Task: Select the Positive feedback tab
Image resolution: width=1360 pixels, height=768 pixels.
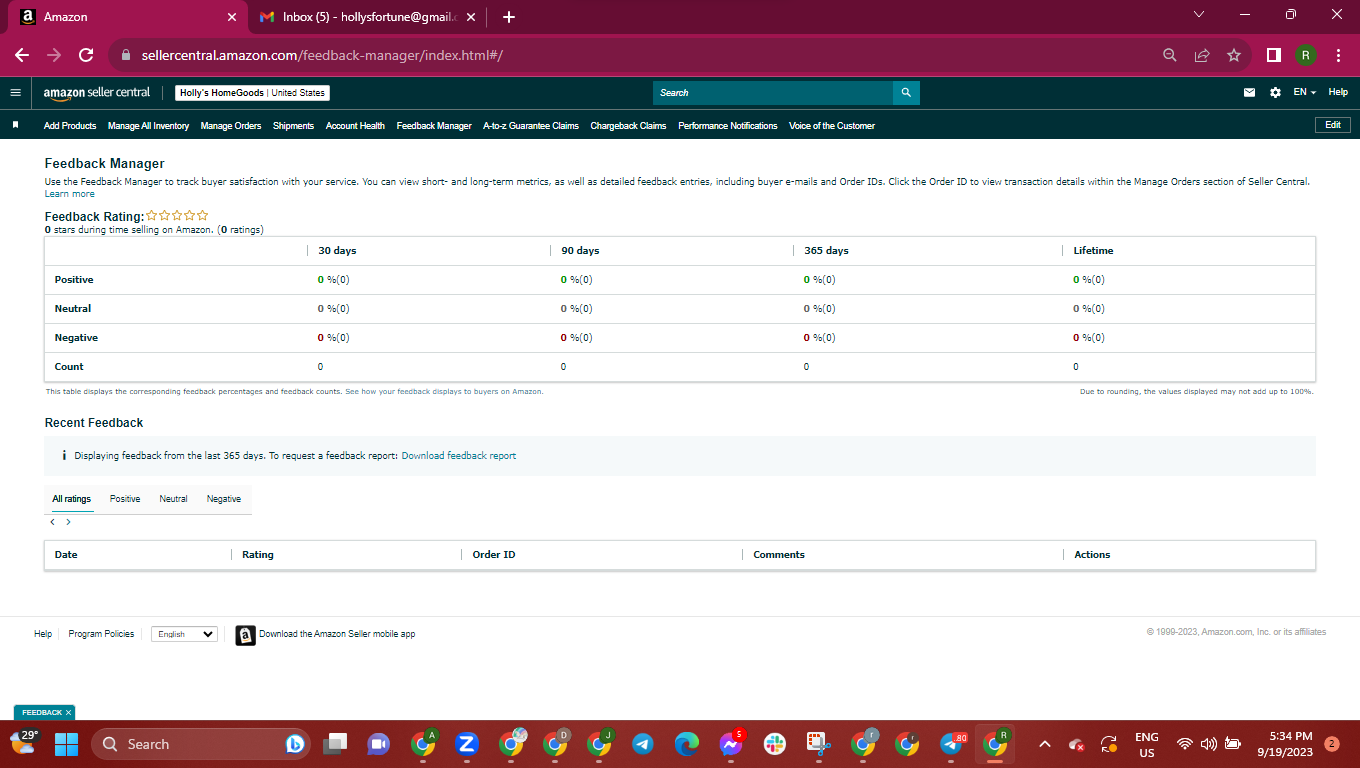Action: click(125, 499)
